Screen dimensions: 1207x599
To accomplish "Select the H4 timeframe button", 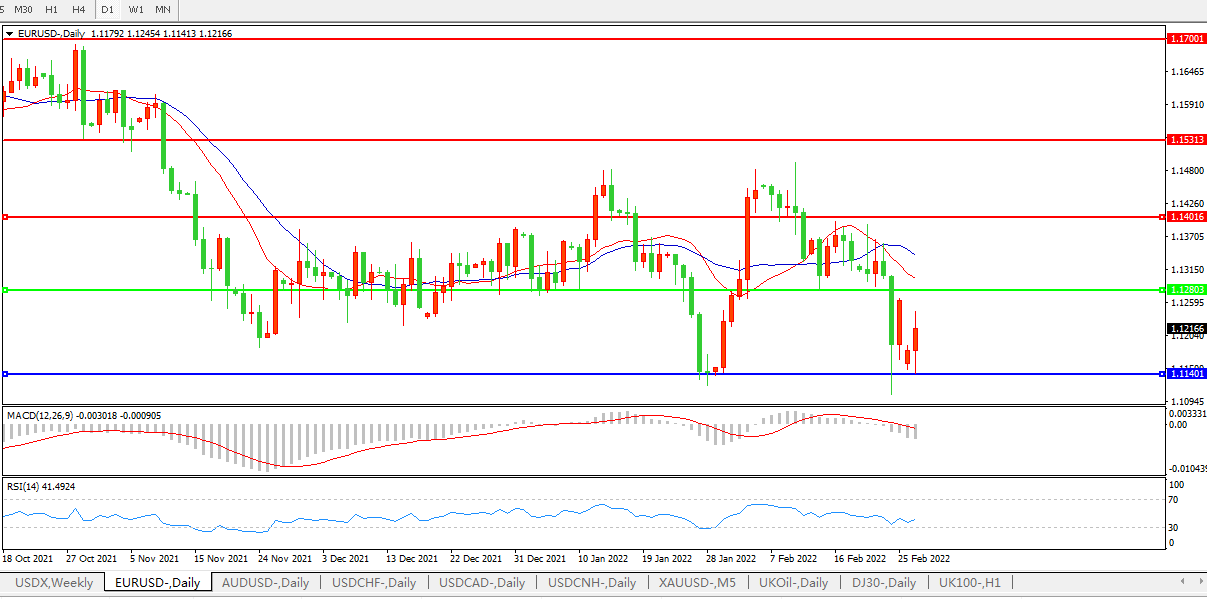I will (78, 9).
